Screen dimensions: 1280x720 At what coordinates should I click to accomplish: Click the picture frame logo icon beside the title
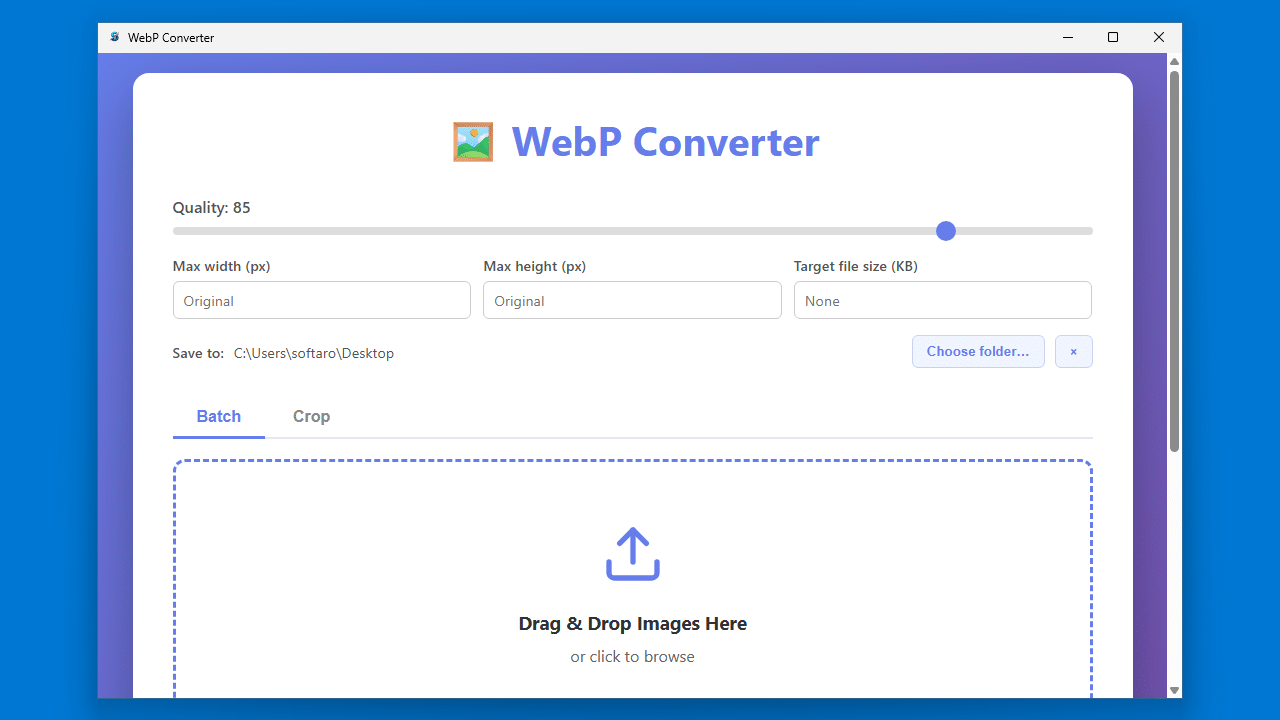(473, 142)
